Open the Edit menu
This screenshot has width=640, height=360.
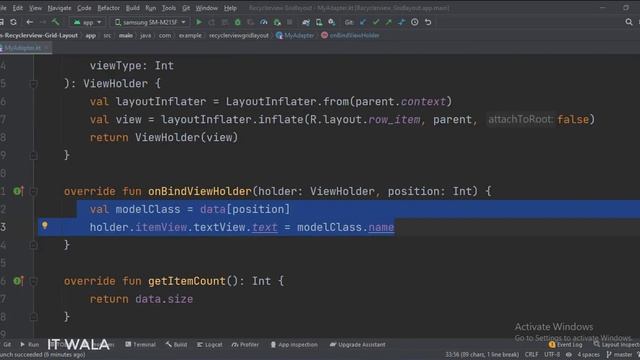tap(18, 8)
